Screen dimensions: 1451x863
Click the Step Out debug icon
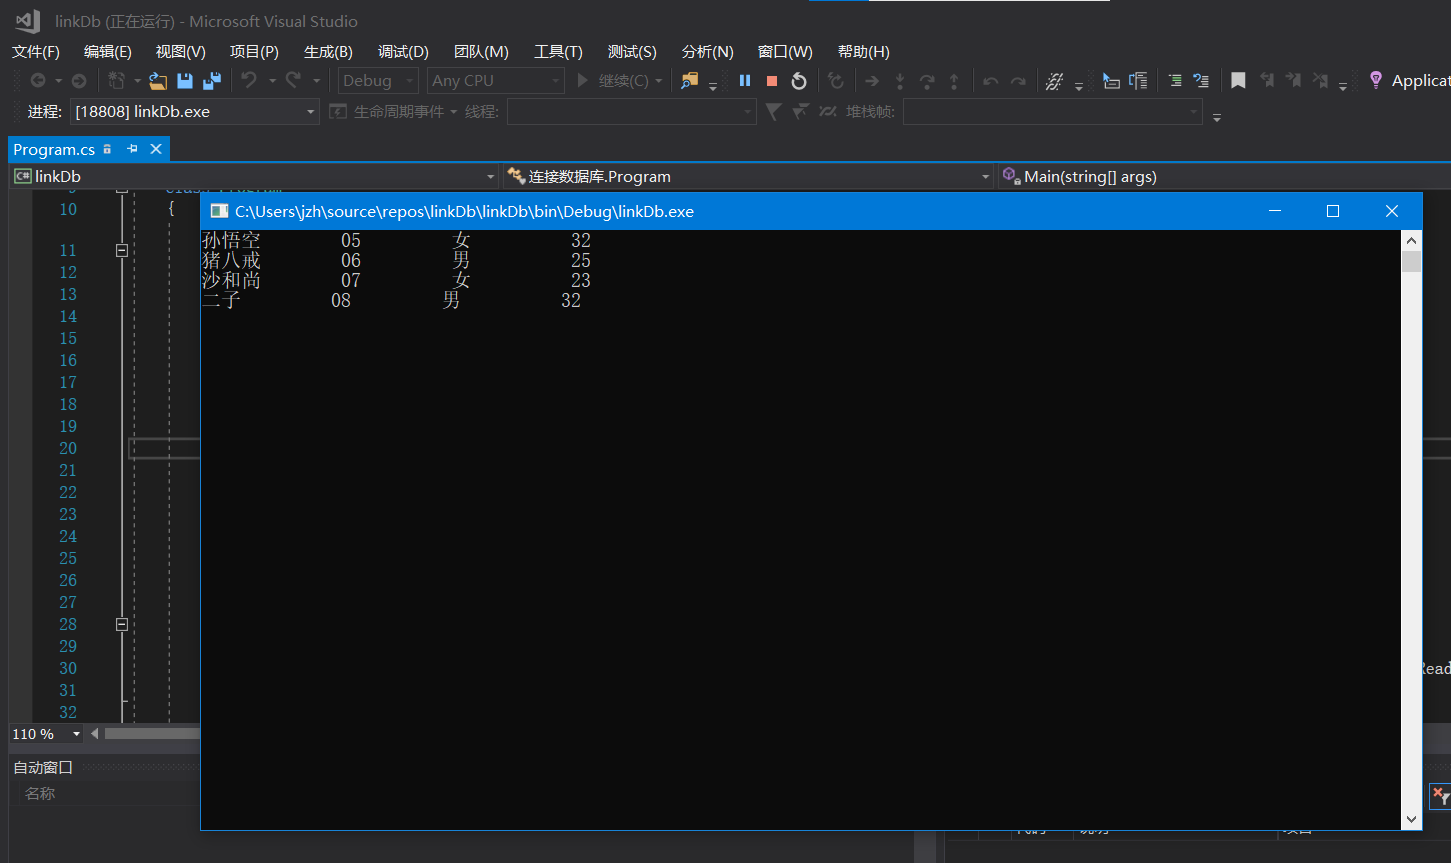(x=954, y=81)
